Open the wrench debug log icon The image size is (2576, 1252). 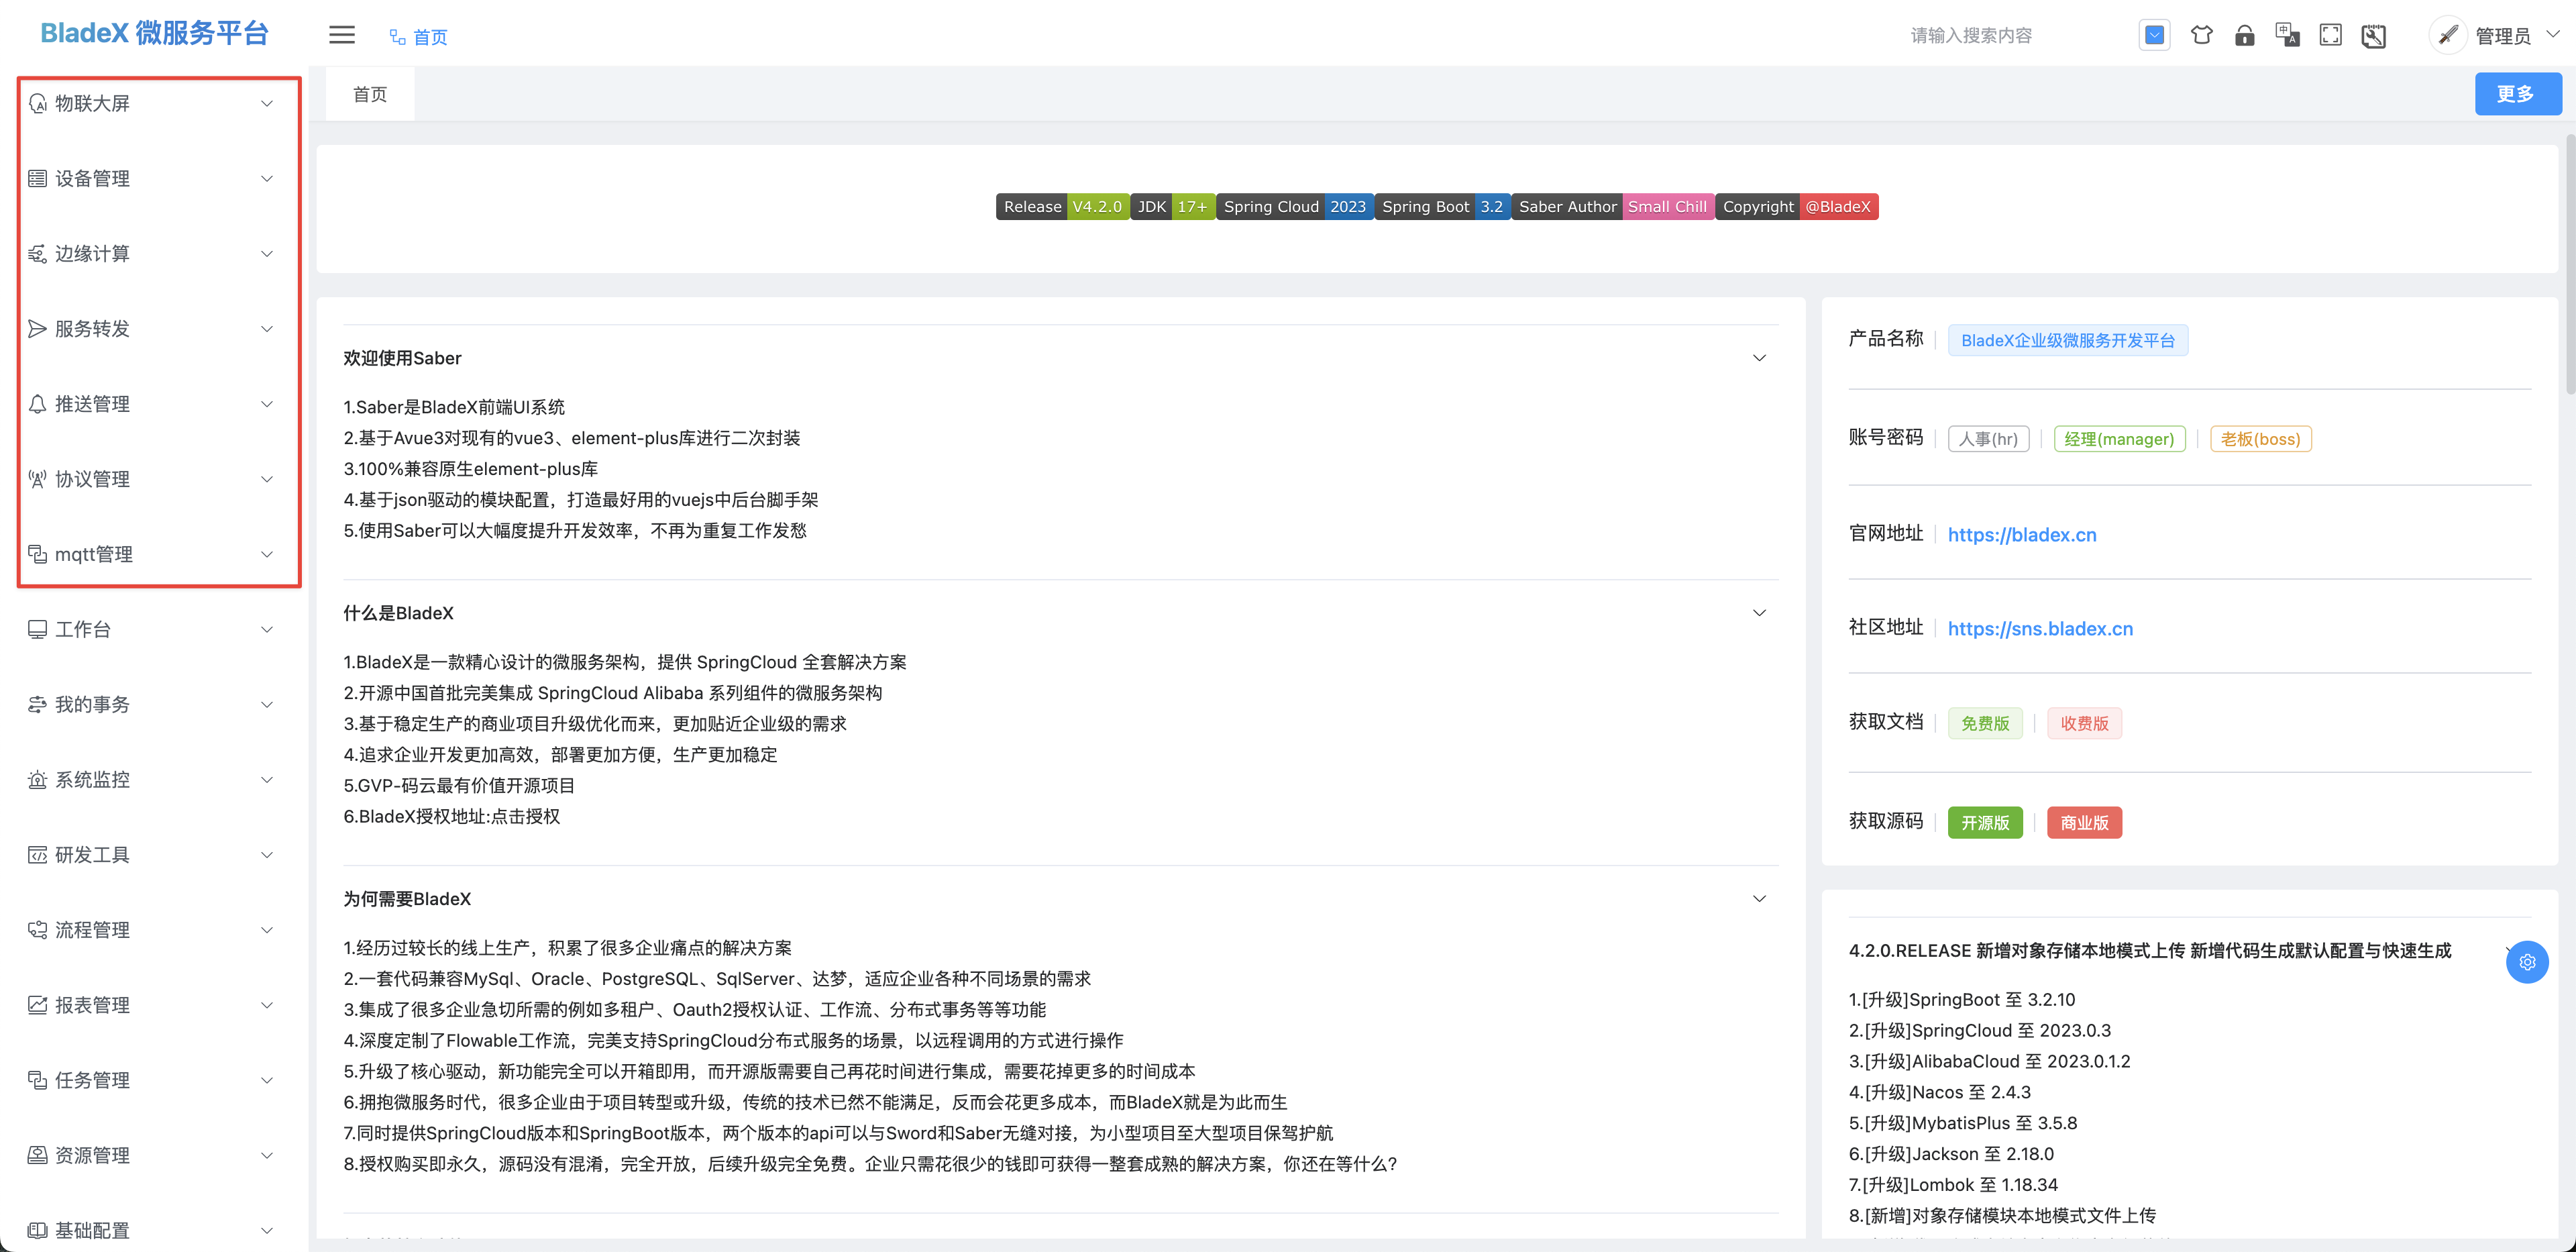point(2373,36)
